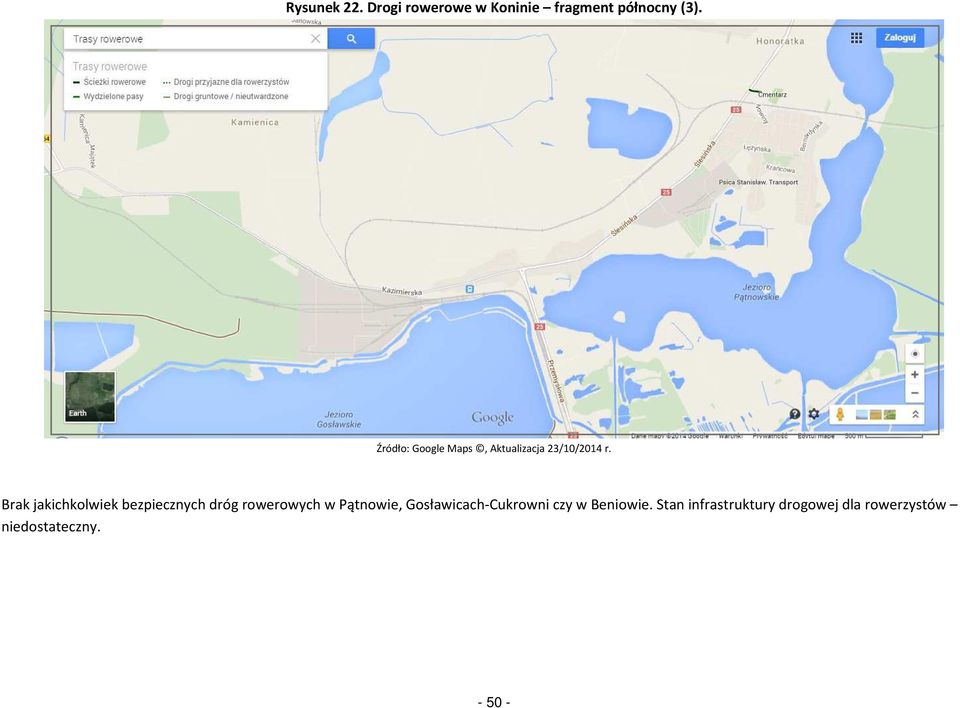The image size is (960, 708).
Task: Clear the search box with the X
Action: (315, 39)
